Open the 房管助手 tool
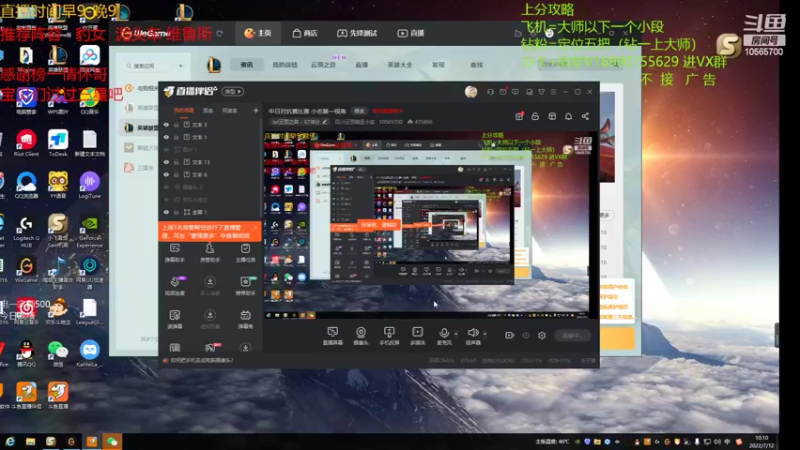The image size is (800, 450). pos(210,253)
